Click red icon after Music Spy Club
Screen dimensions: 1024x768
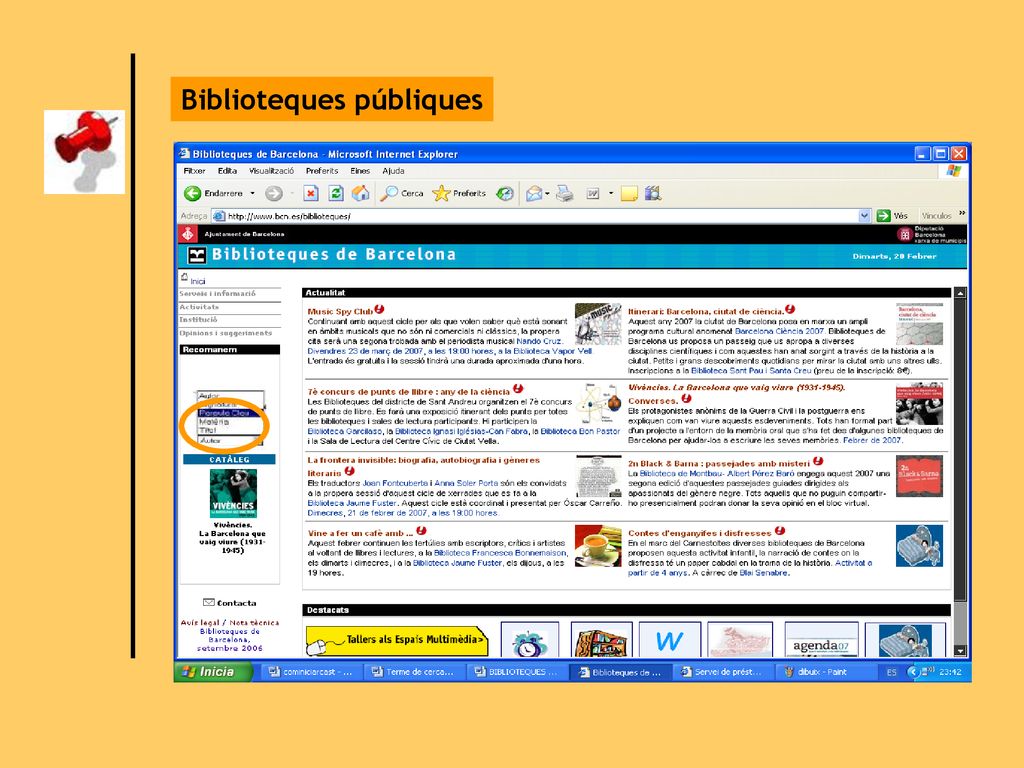click(379, 310)
